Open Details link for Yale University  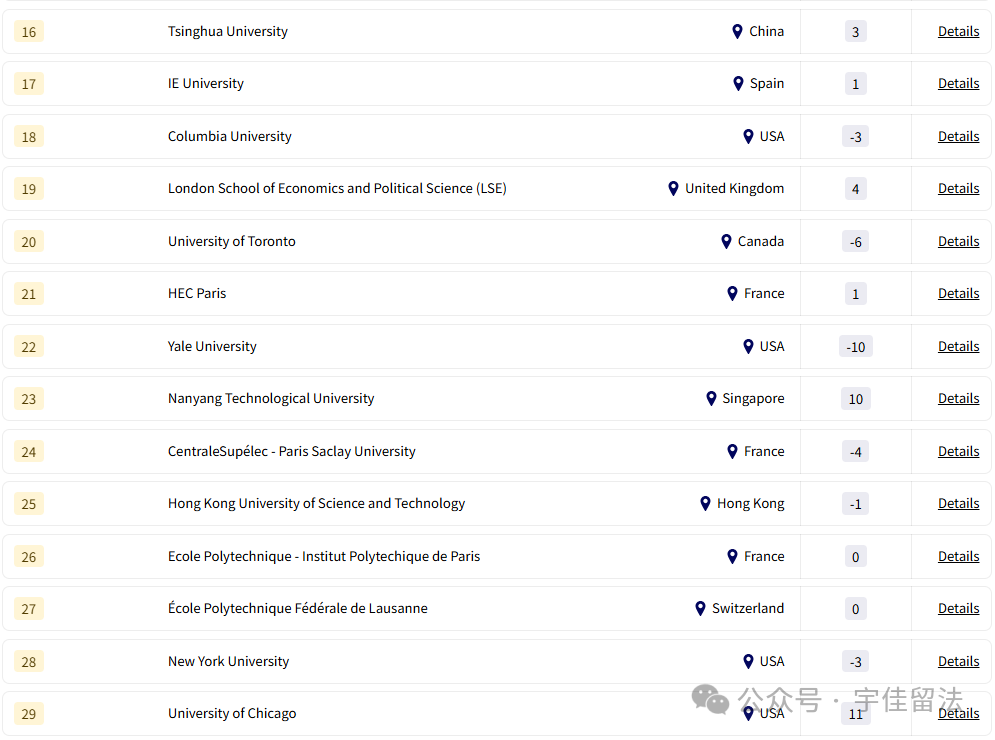click(x=958, y=347)
